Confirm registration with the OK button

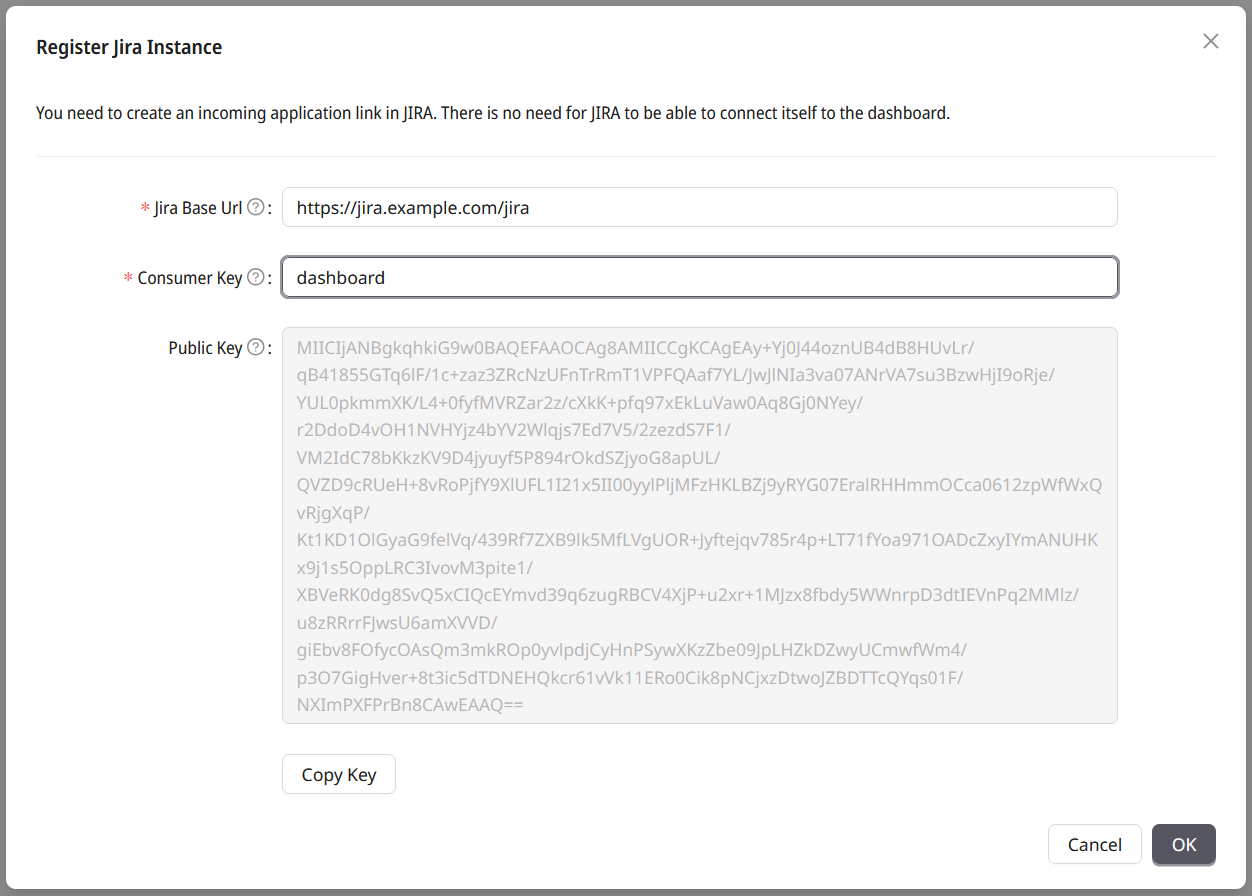coord(1184,844)
